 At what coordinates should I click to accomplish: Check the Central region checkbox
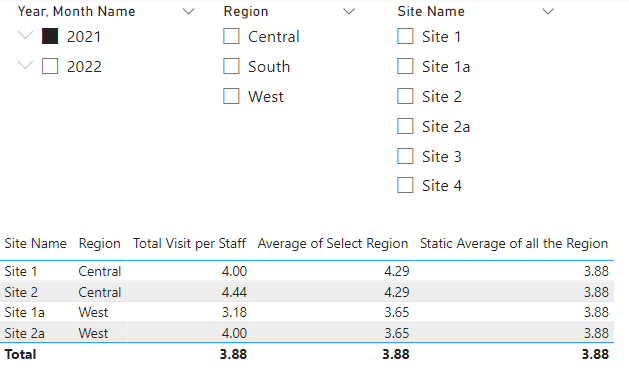231,36
